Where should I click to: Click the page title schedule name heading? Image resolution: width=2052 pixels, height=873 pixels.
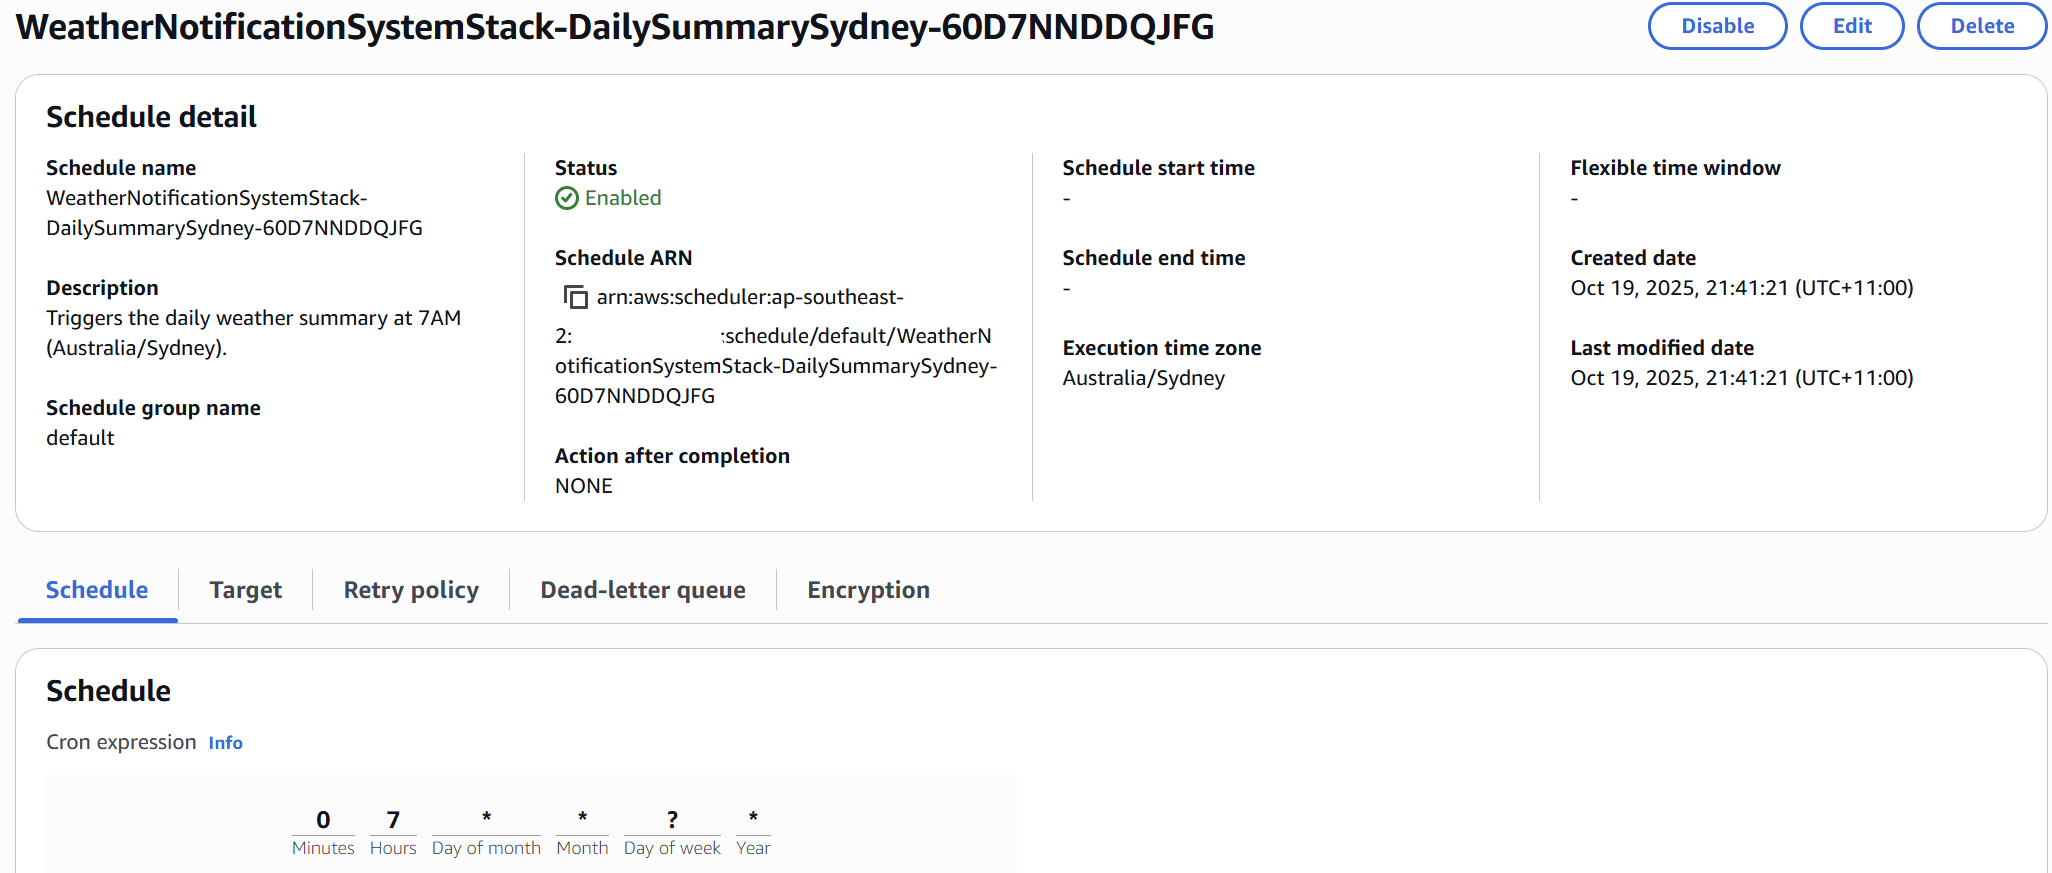point(615,27)
